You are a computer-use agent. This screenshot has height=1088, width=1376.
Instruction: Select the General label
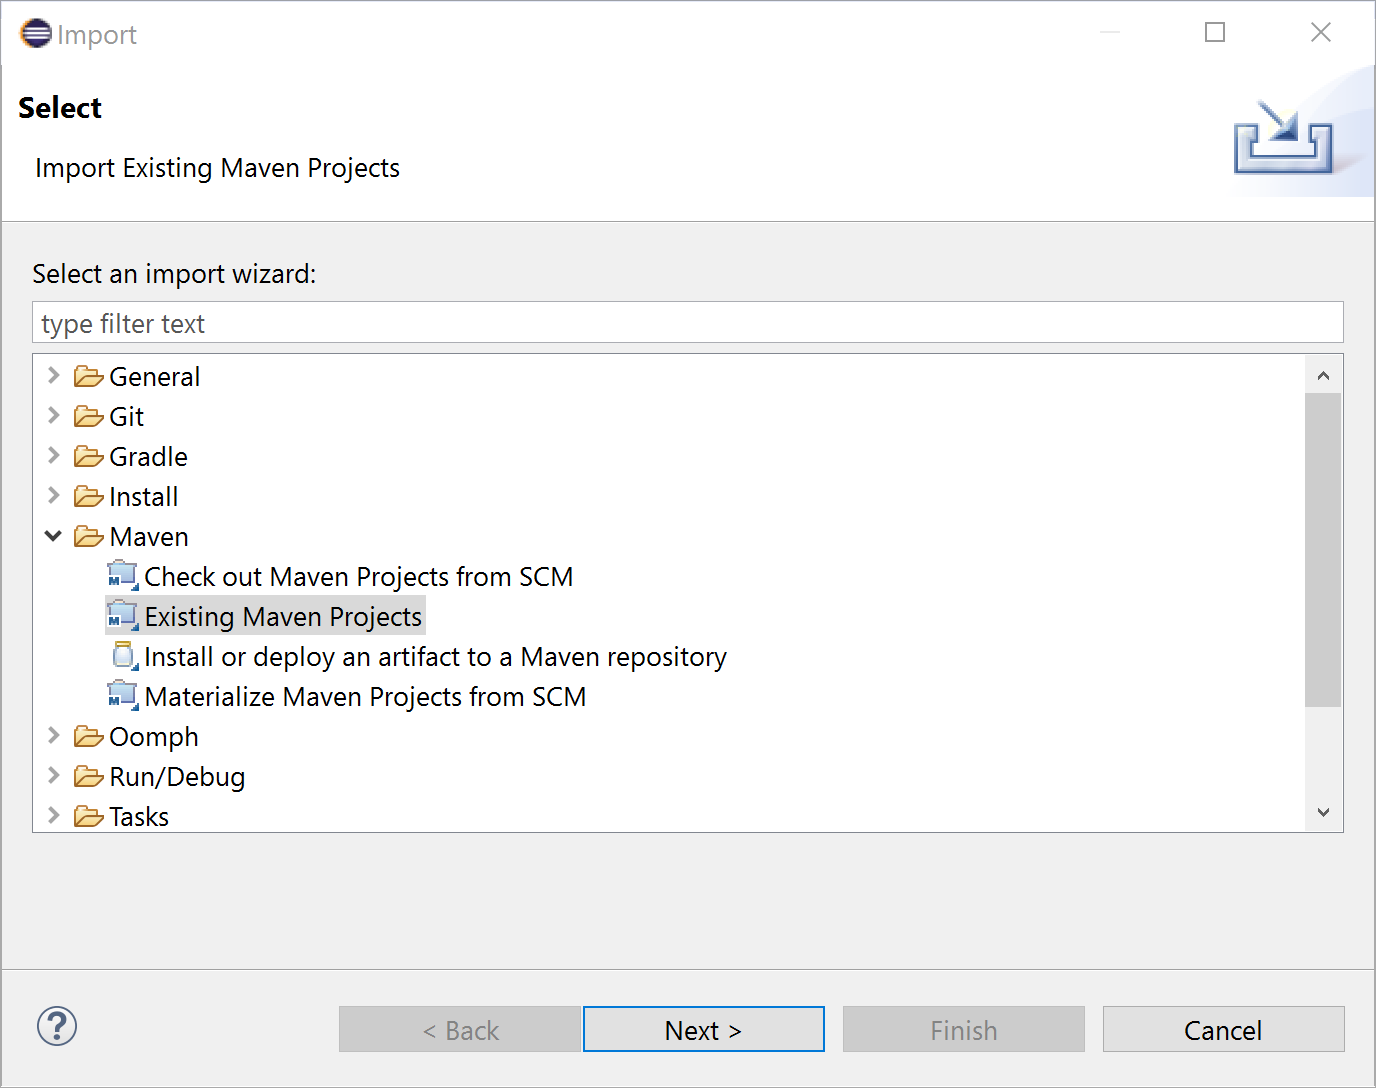coord(155,377)
